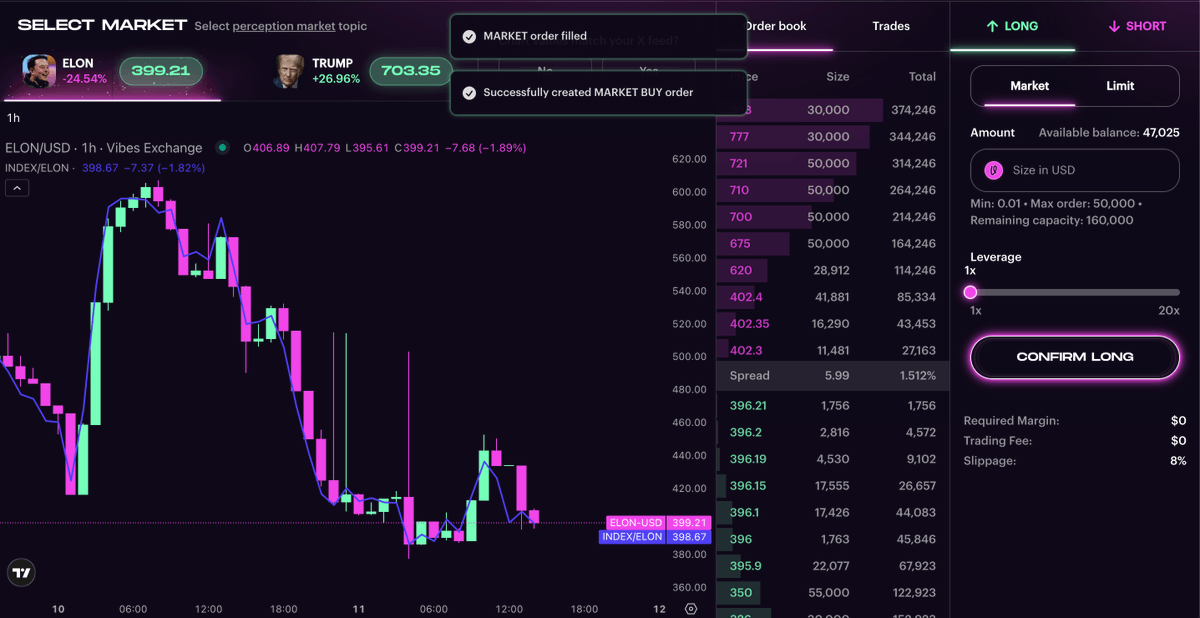1200x618 pixels.
Task: Click the Slippage 8% value
Action: [1178, 461]
